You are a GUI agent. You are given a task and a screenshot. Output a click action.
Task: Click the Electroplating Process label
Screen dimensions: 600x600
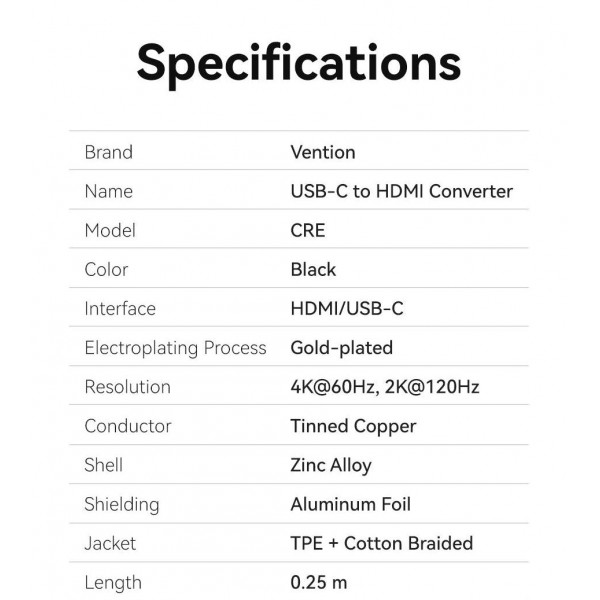click(175, 348)
